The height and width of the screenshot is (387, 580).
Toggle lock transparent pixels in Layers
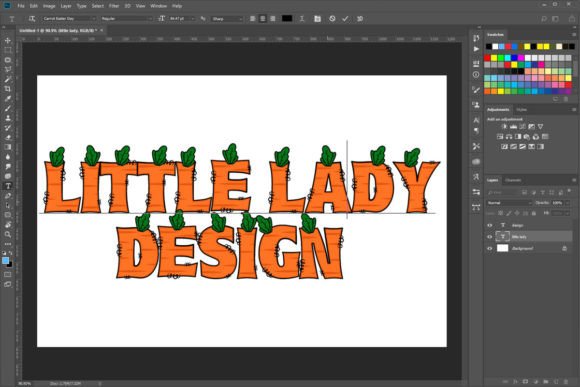(500, 213)
